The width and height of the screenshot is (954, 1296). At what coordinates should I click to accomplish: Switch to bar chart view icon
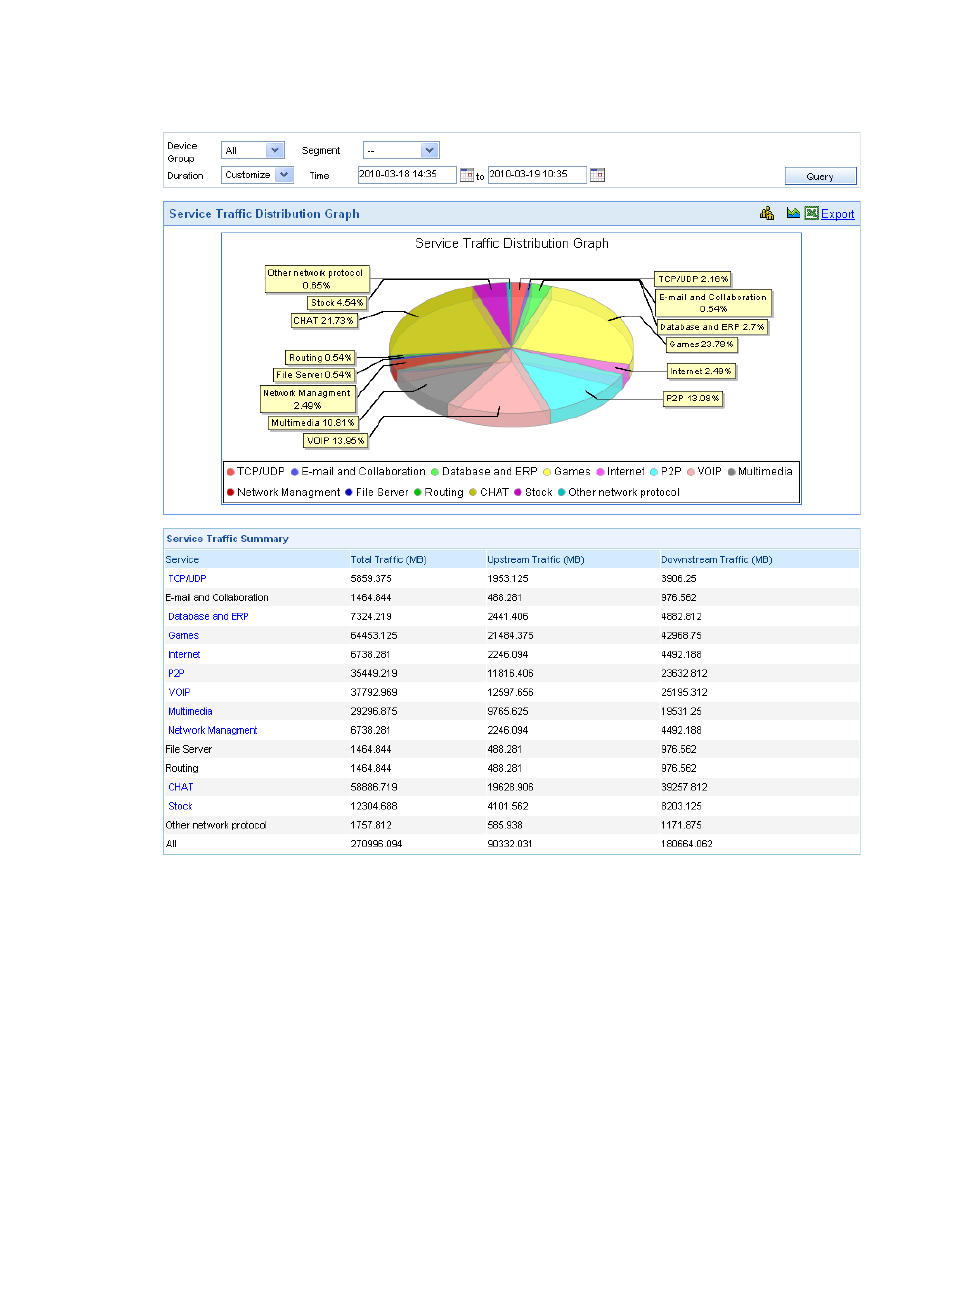(767, 213)
